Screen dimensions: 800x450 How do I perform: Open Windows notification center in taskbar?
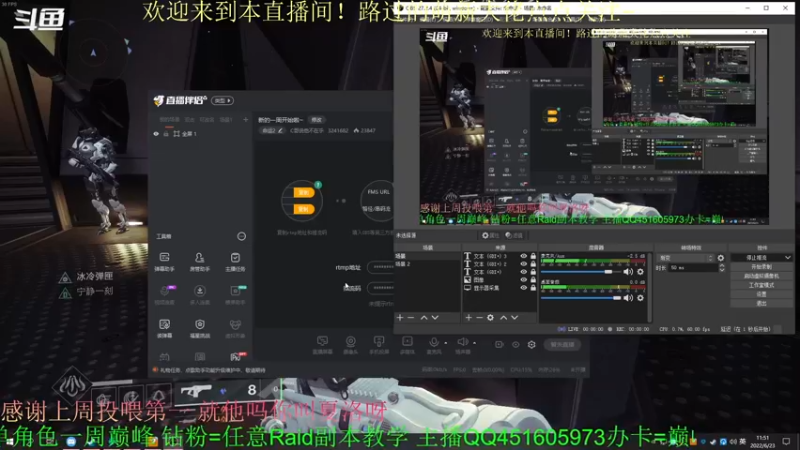[786, 441]
